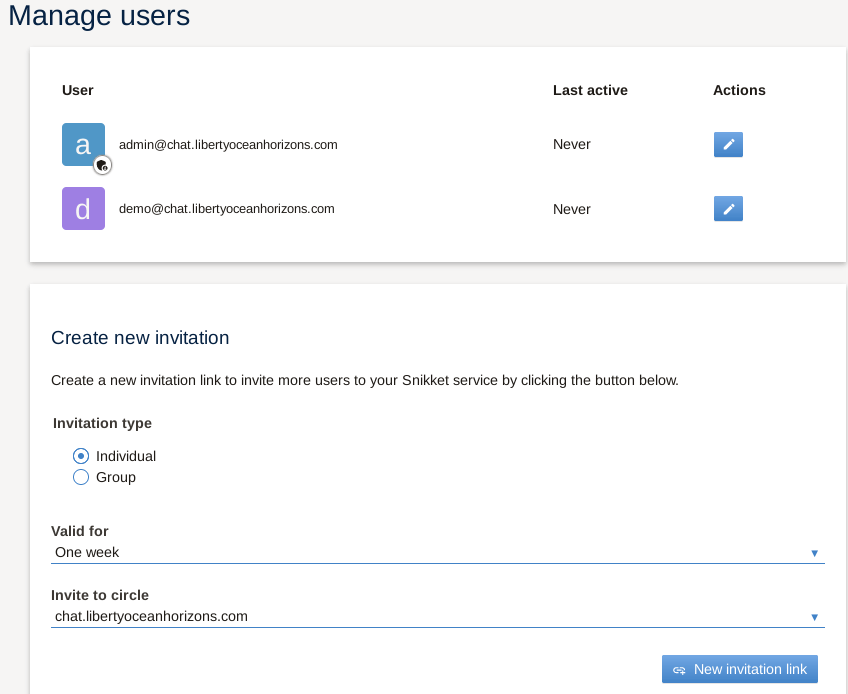848x694 pixels.
Task: Expand the Invite to circle dropdown
Action: coord(437,616)
